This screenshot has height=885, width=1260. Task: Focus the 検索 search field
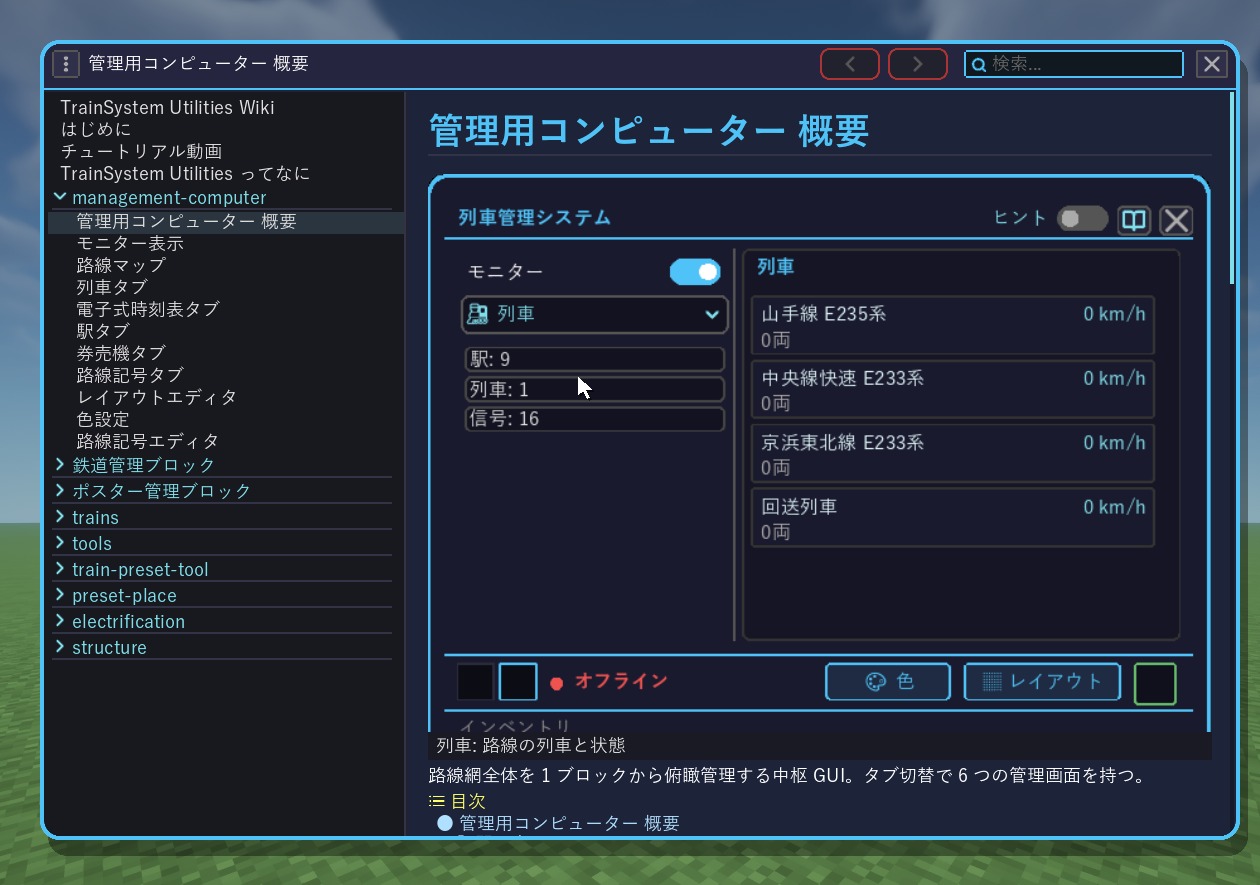pos(1074,64)
